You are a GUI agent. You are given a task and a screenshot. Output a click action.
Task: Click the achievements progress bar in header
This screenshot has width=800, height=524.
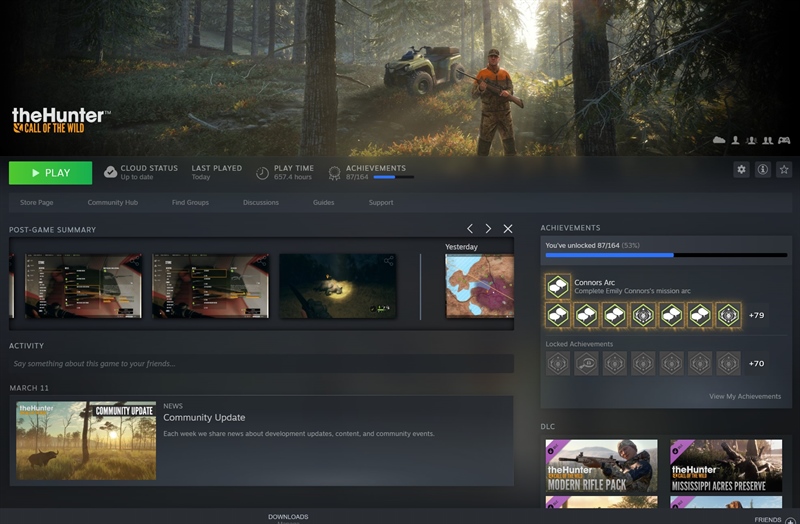coord(393,177)
